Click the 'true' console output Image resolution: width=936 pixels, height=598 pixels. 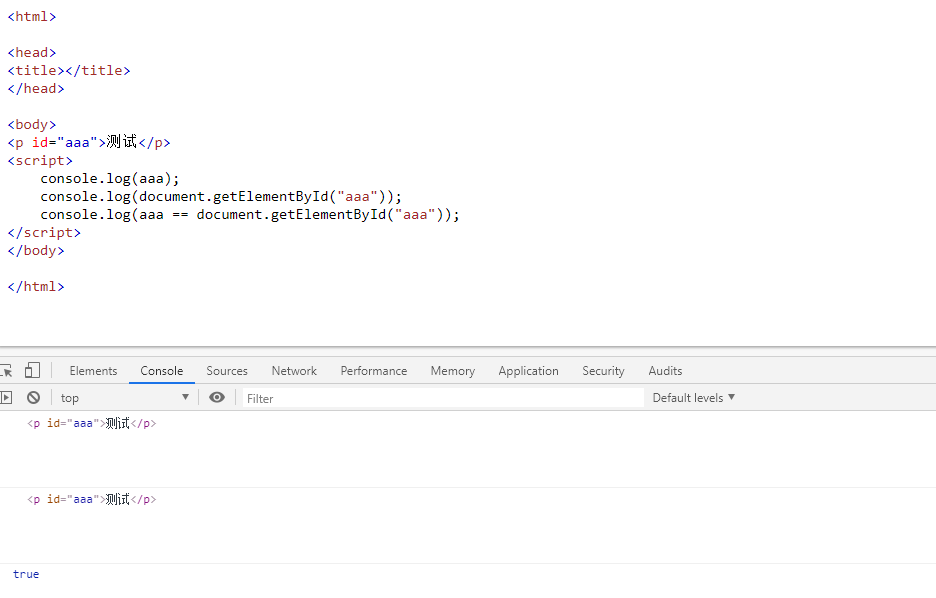[x=26, y=574]
